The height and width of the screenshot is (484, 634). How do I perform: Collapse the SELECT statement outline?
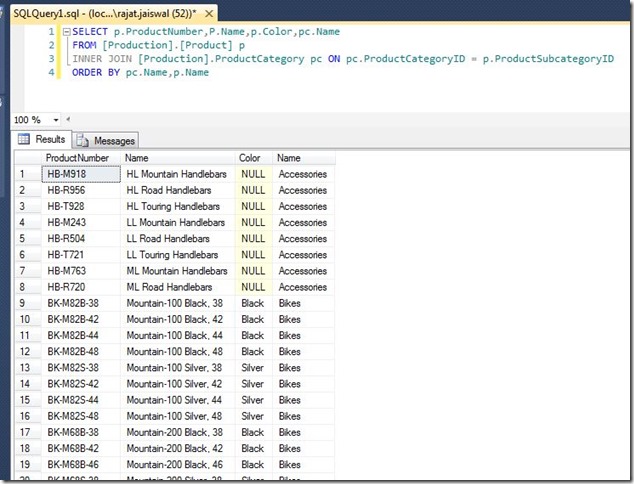coord(67,32)
